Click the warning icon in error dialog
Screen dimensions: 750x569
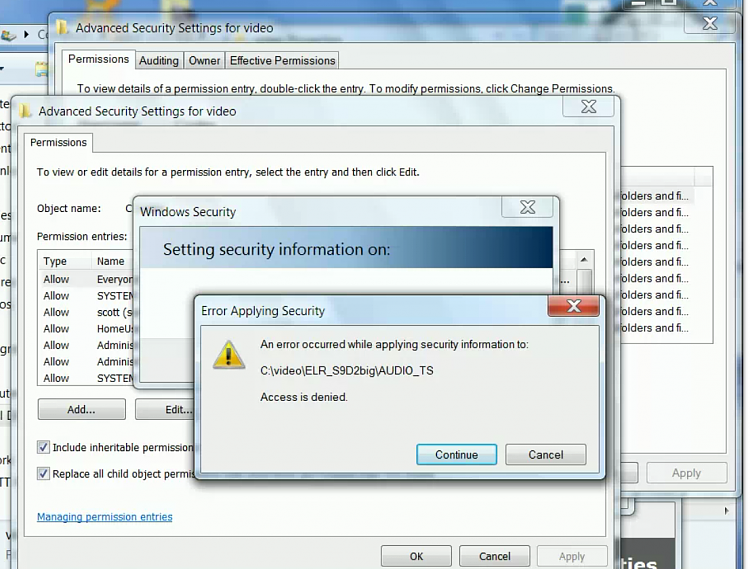(229, 355)
